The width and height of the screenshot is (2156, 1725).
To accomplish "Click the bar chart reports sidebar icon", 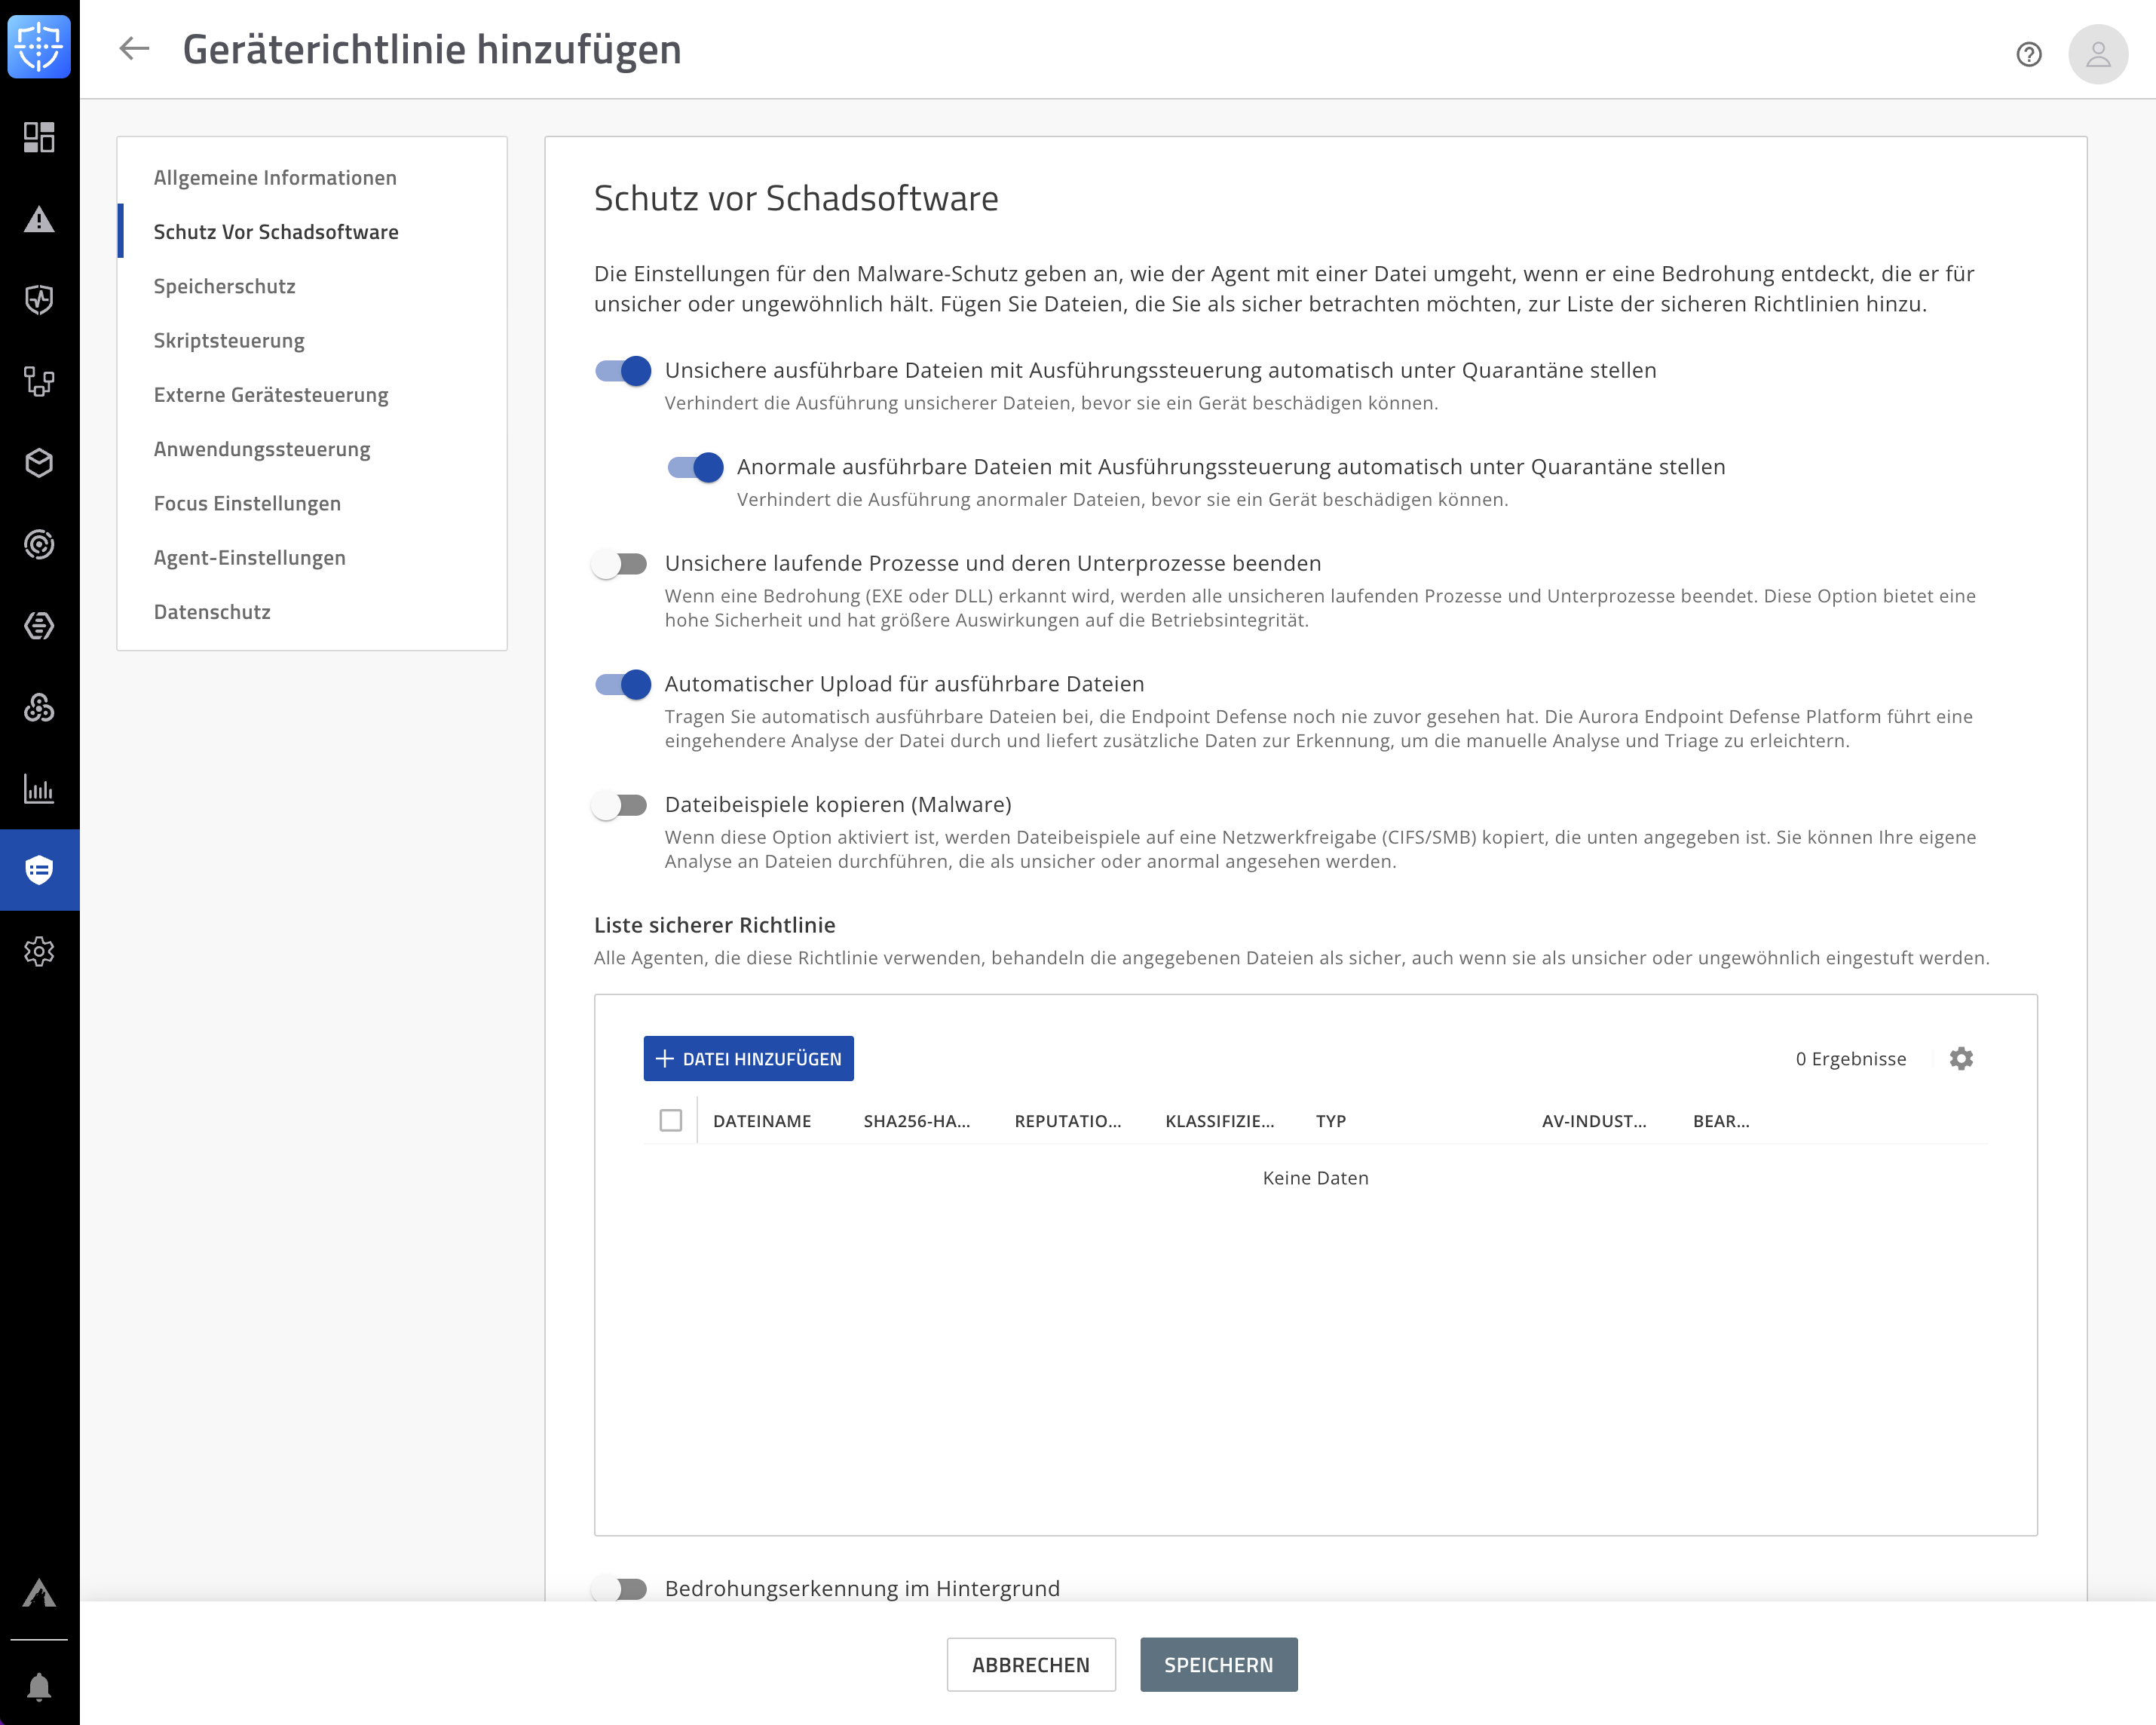I will (x=39, y=789).
